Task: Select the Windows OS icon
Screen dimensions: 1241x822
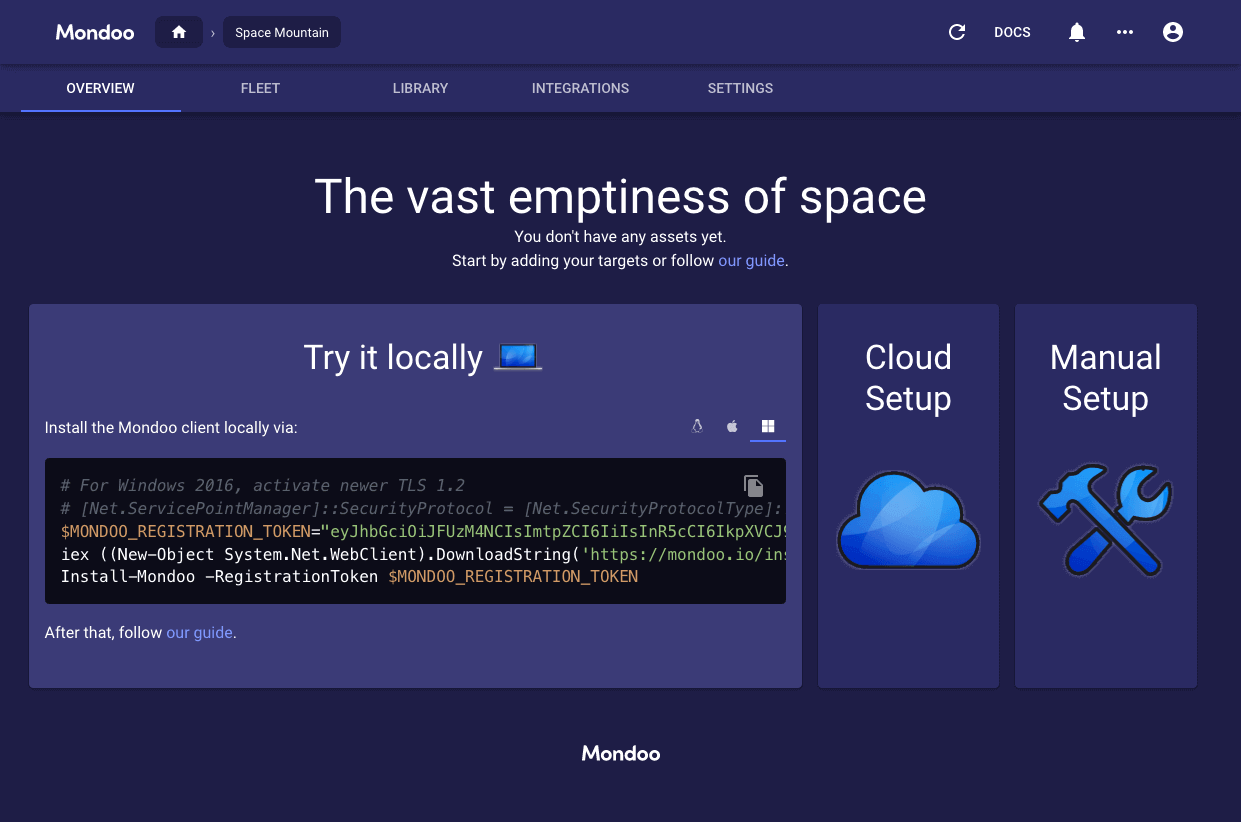Action: [768, 427]
